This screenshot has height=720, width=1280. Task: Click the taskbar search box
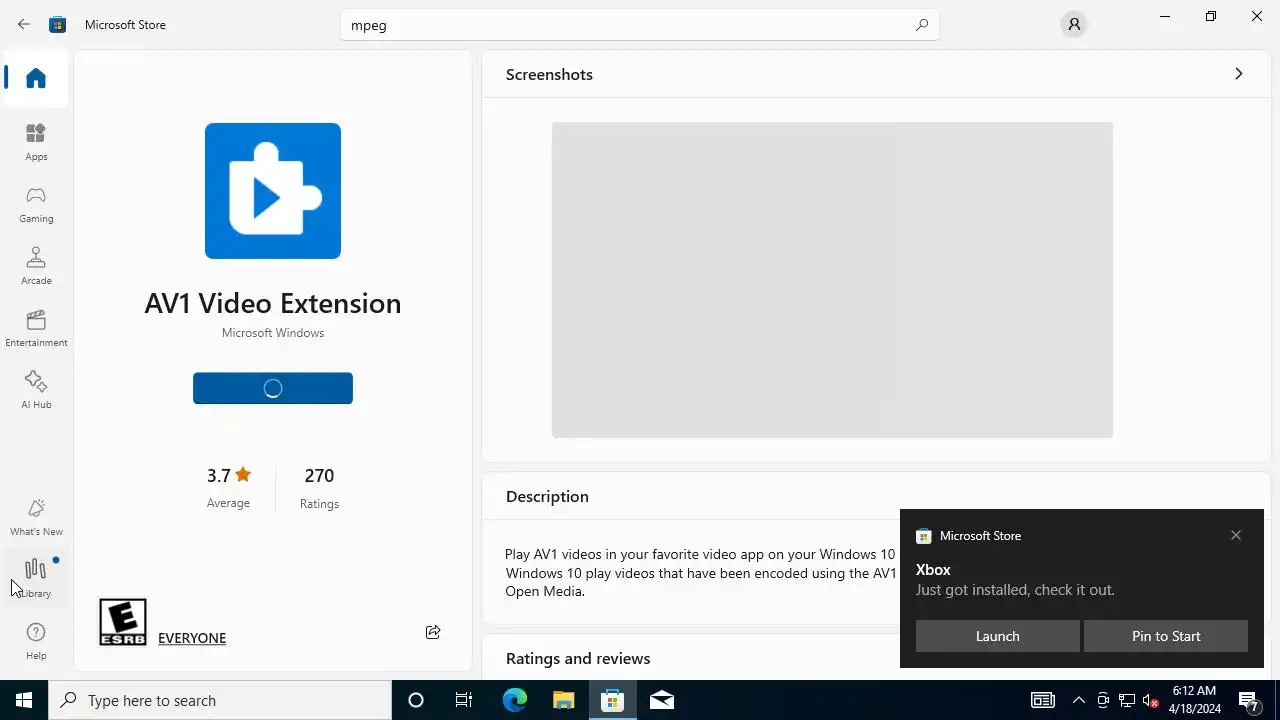click(220, 700)
